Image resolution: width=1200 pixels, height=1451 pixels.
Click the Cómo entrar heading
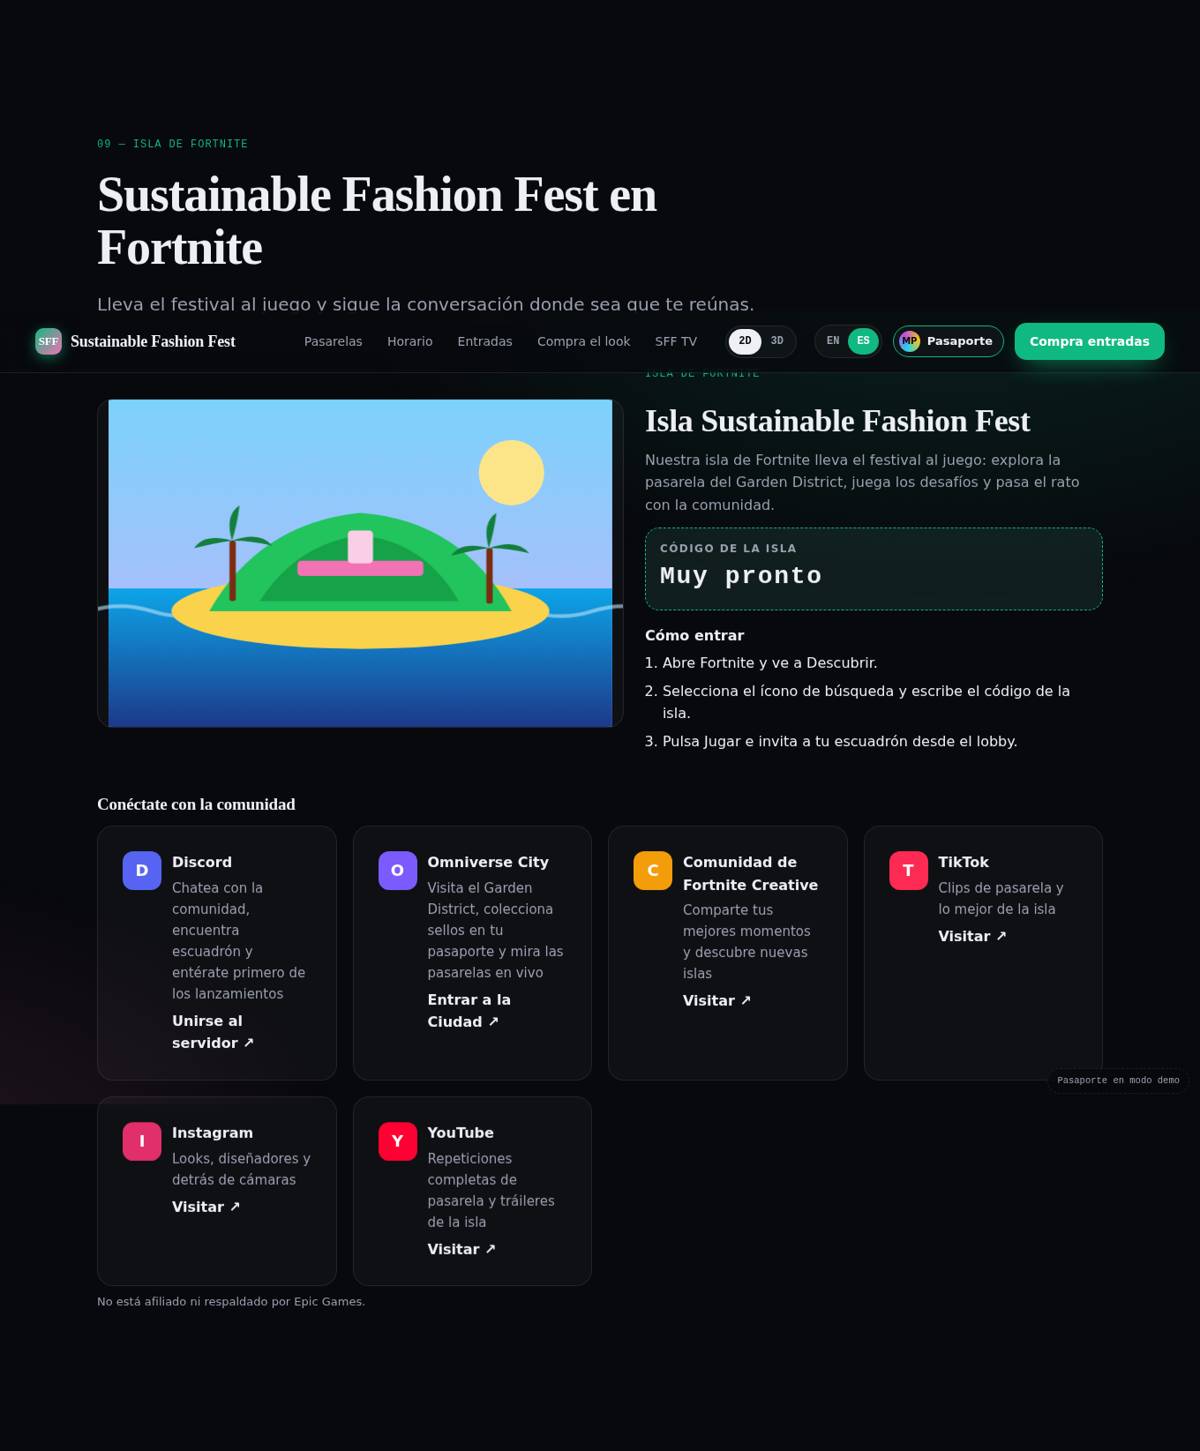(694, 636)
